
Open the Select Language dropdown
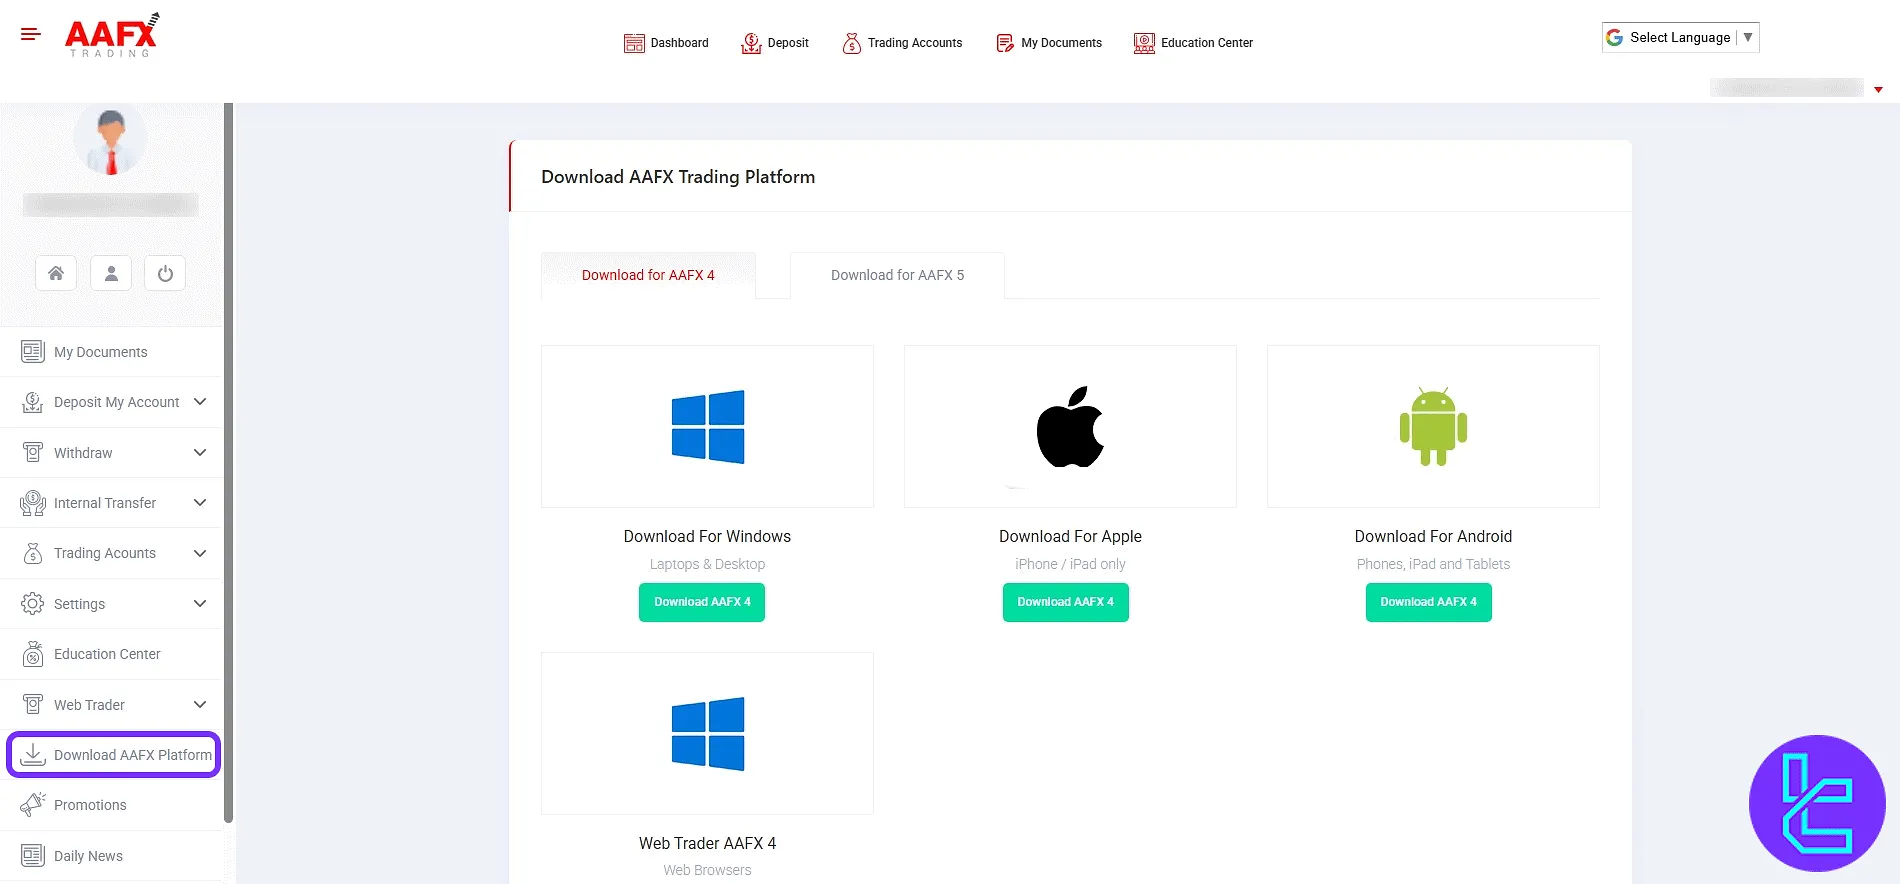coord(1680,37)
